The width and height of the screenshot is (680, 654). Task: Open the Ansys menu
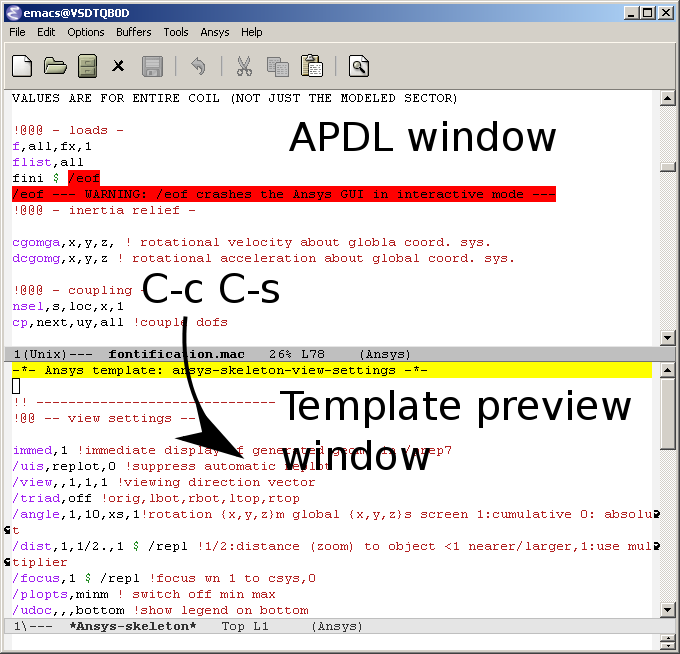tap(215, 32)
